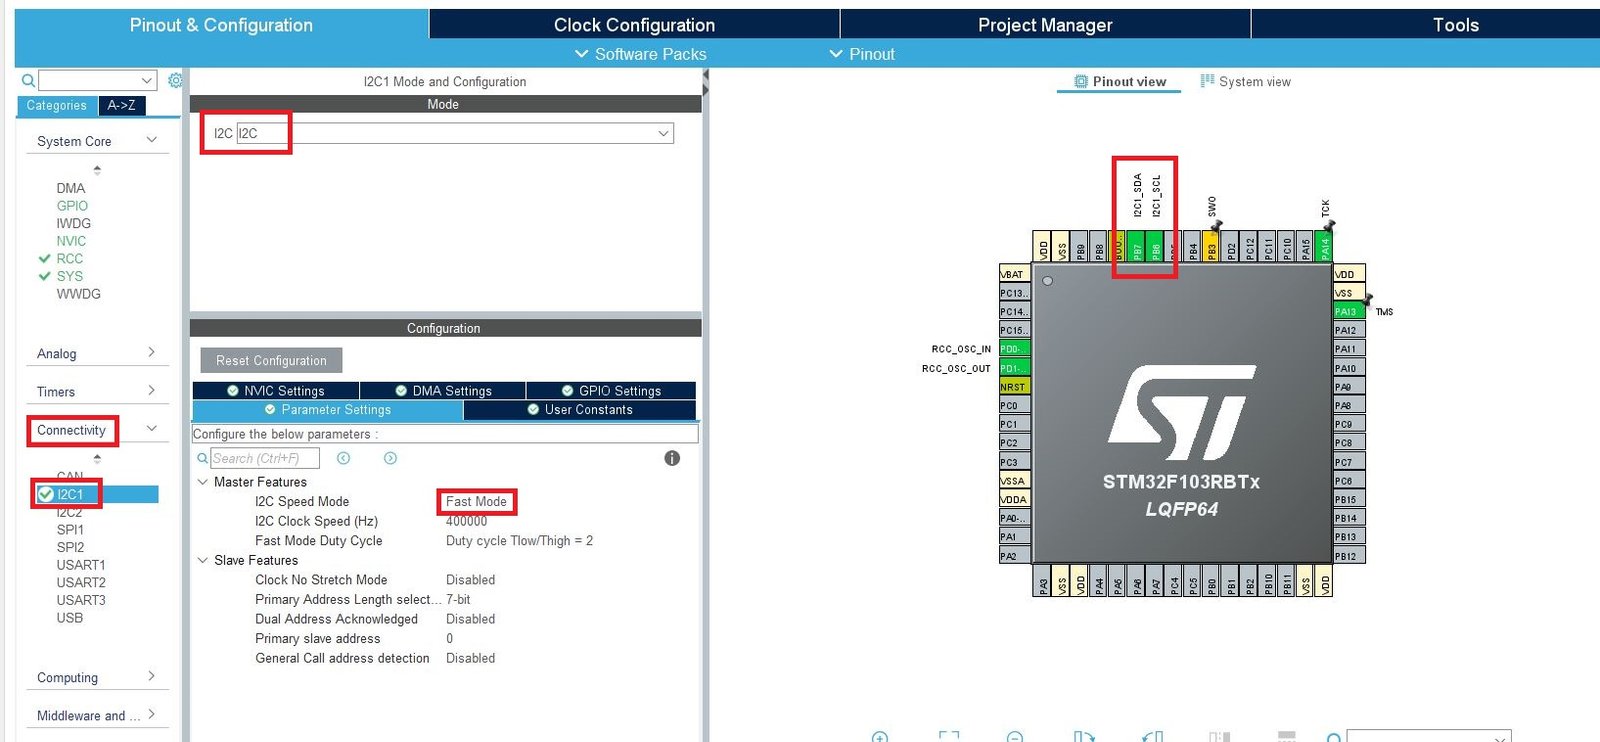The image size is (1600, 742).
Task: Click the PB15 pin on the chip
Action: (x=1349, y=499)
